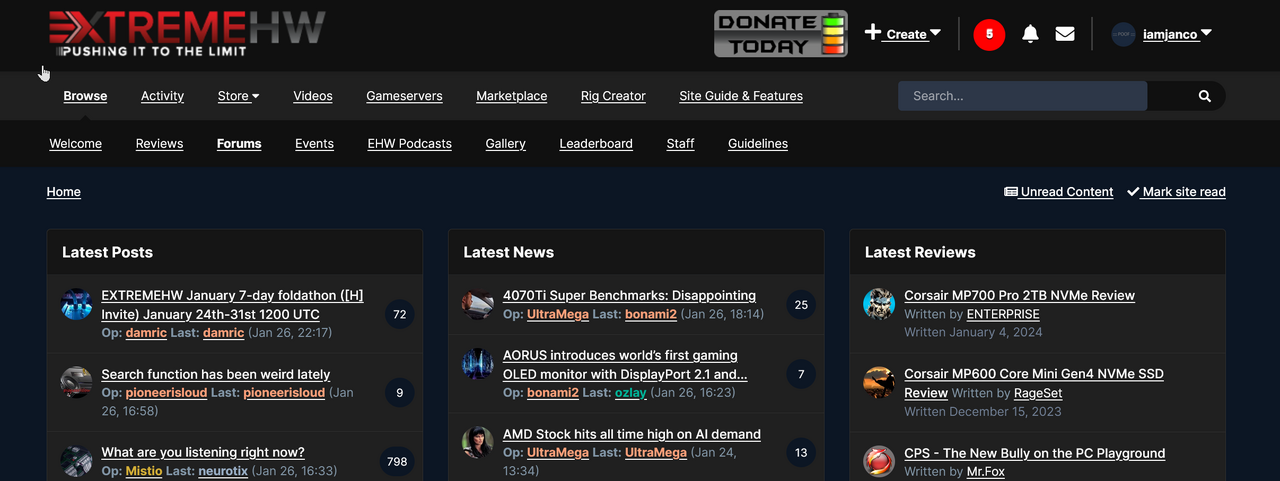Expand the iamjanco account menu
The height and width of the screenshot is (481, 1280).
tap(1177, 34)
